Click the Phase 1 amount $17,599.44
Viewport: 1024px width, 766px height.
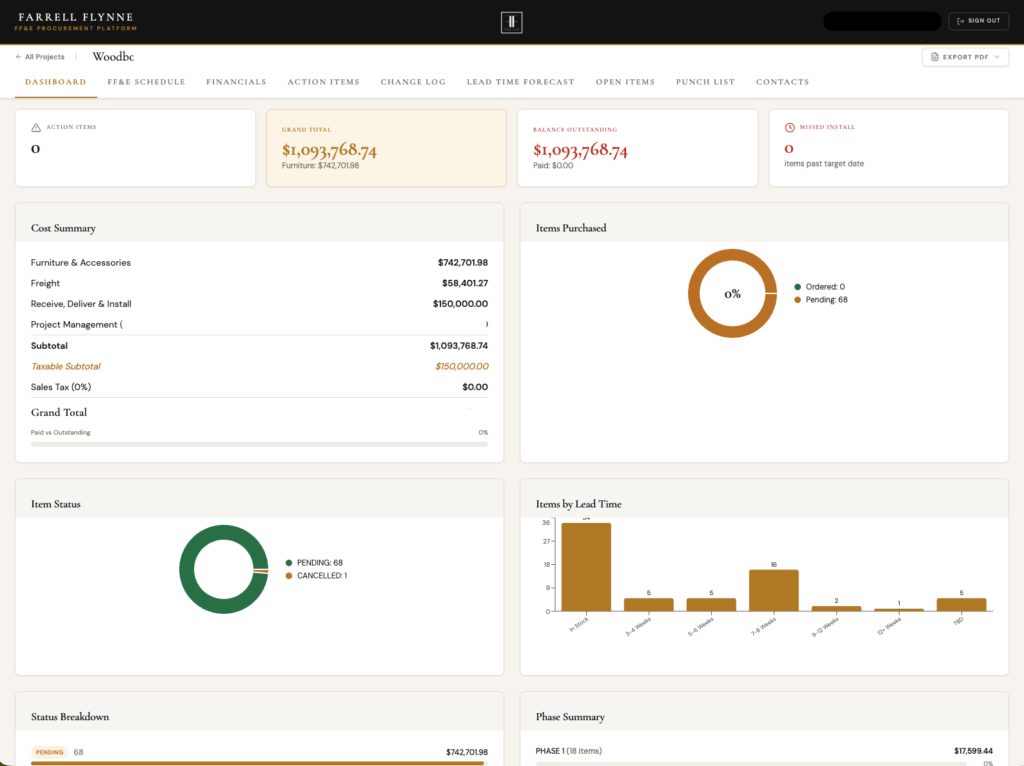(x=973, y=751)
